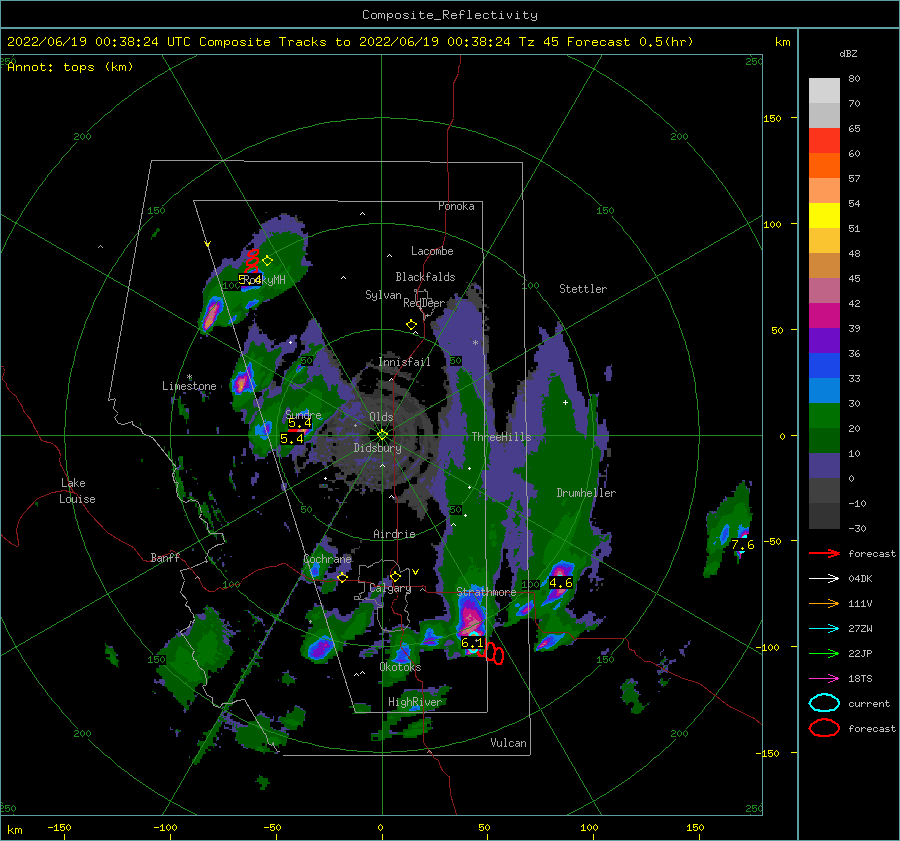Click the Limestone label
This screenshot has height=841, width=900.
[189, 386]
